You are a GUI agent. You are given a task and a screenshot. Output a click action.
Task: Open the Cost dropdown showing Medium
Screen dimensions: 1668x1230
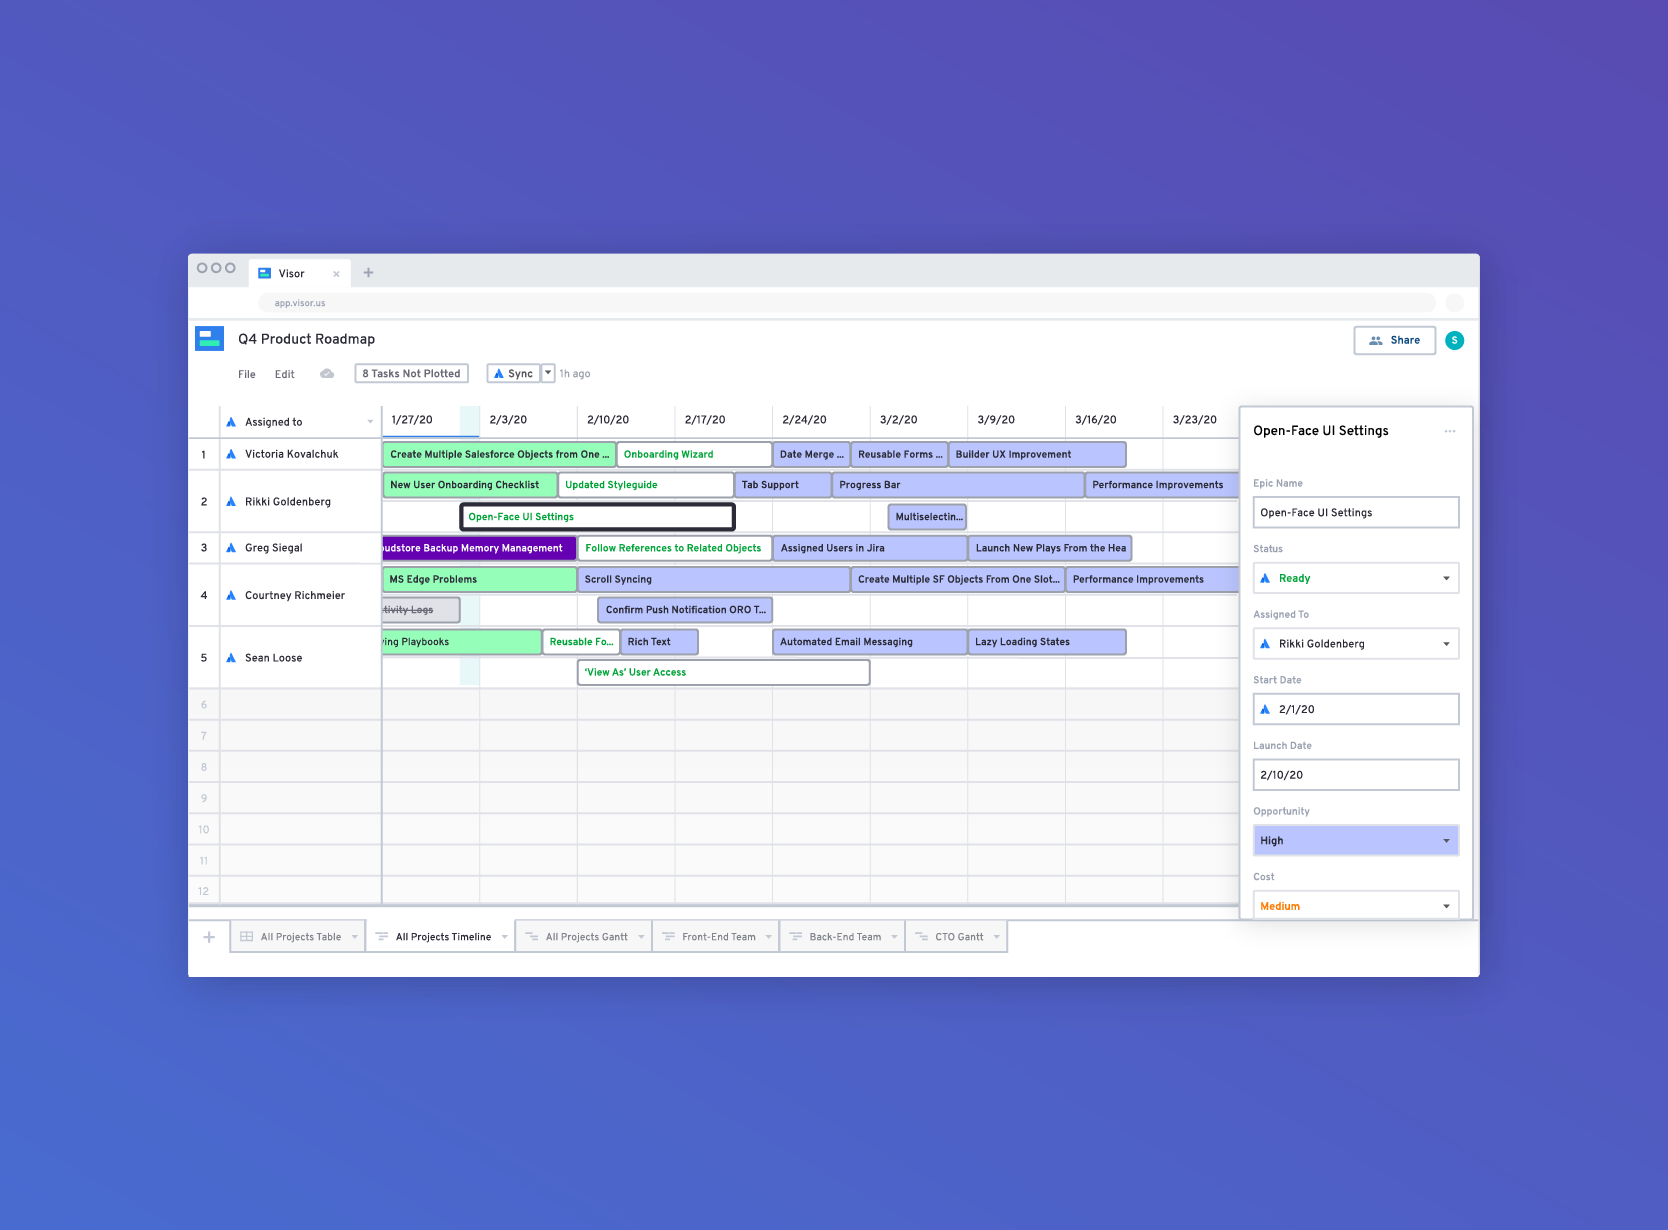tap(1355, 905)
